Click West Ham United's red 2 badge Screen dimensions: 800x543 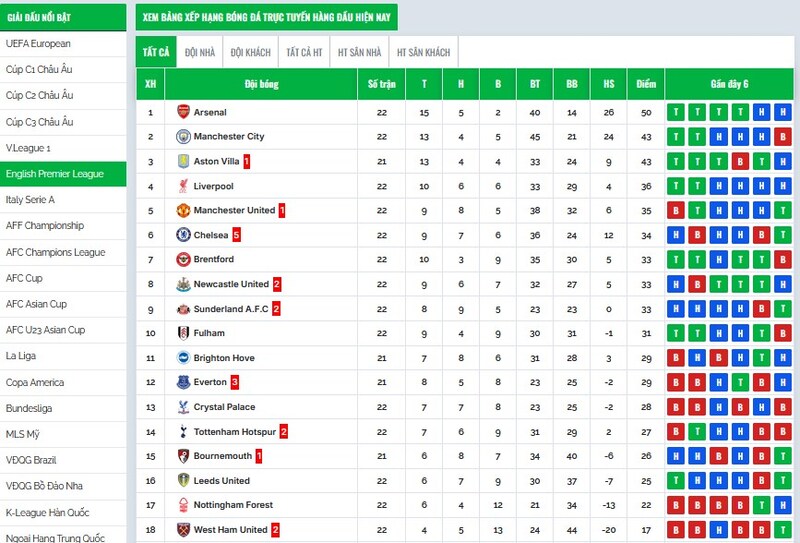point(275,529)
